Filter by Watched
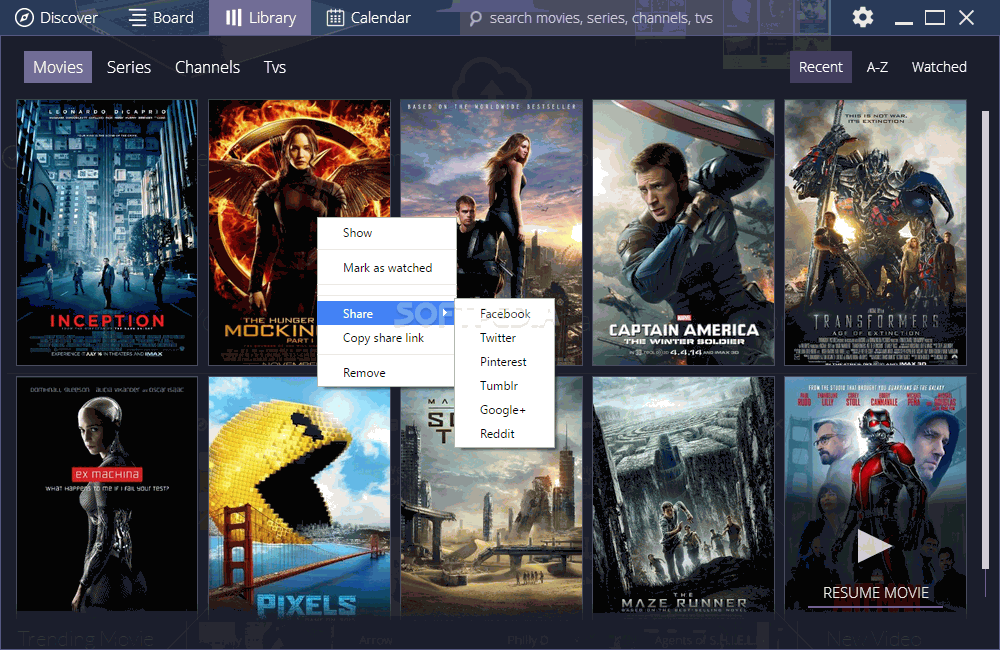1000x650 pixels. coord(939,67)
